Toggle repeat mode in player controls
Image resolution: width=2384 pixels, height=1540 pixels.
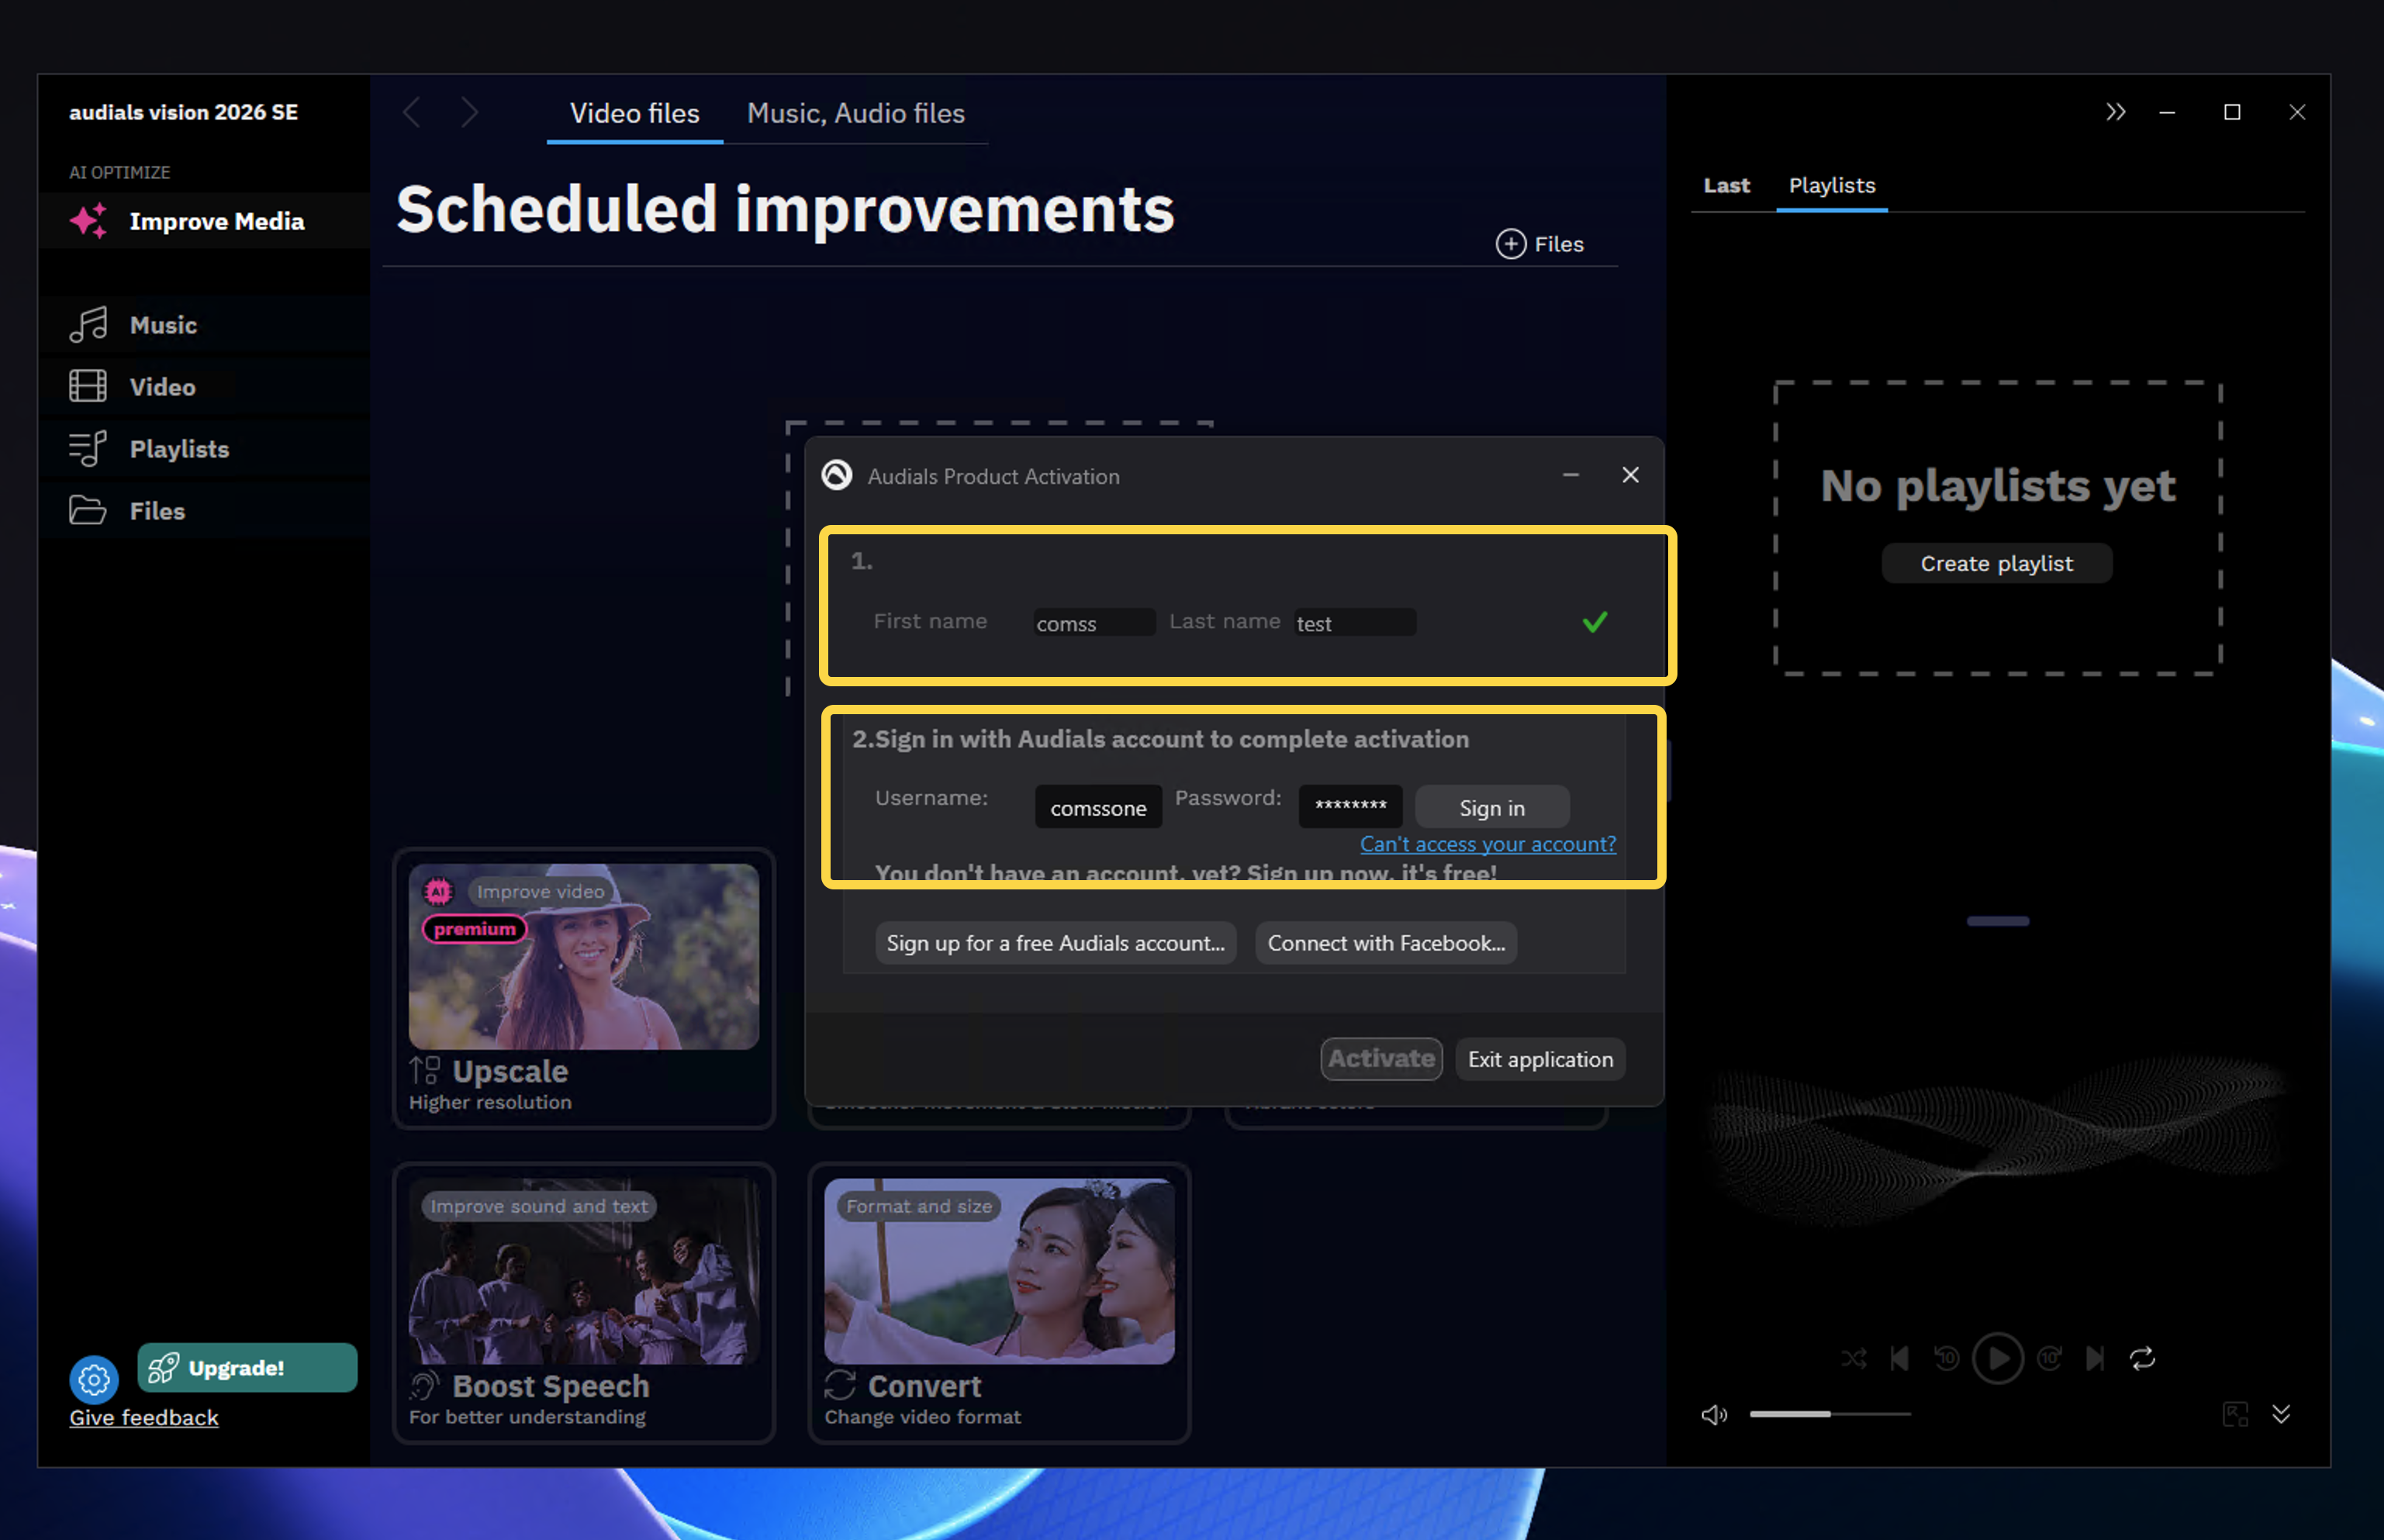coord(2142,1358)
